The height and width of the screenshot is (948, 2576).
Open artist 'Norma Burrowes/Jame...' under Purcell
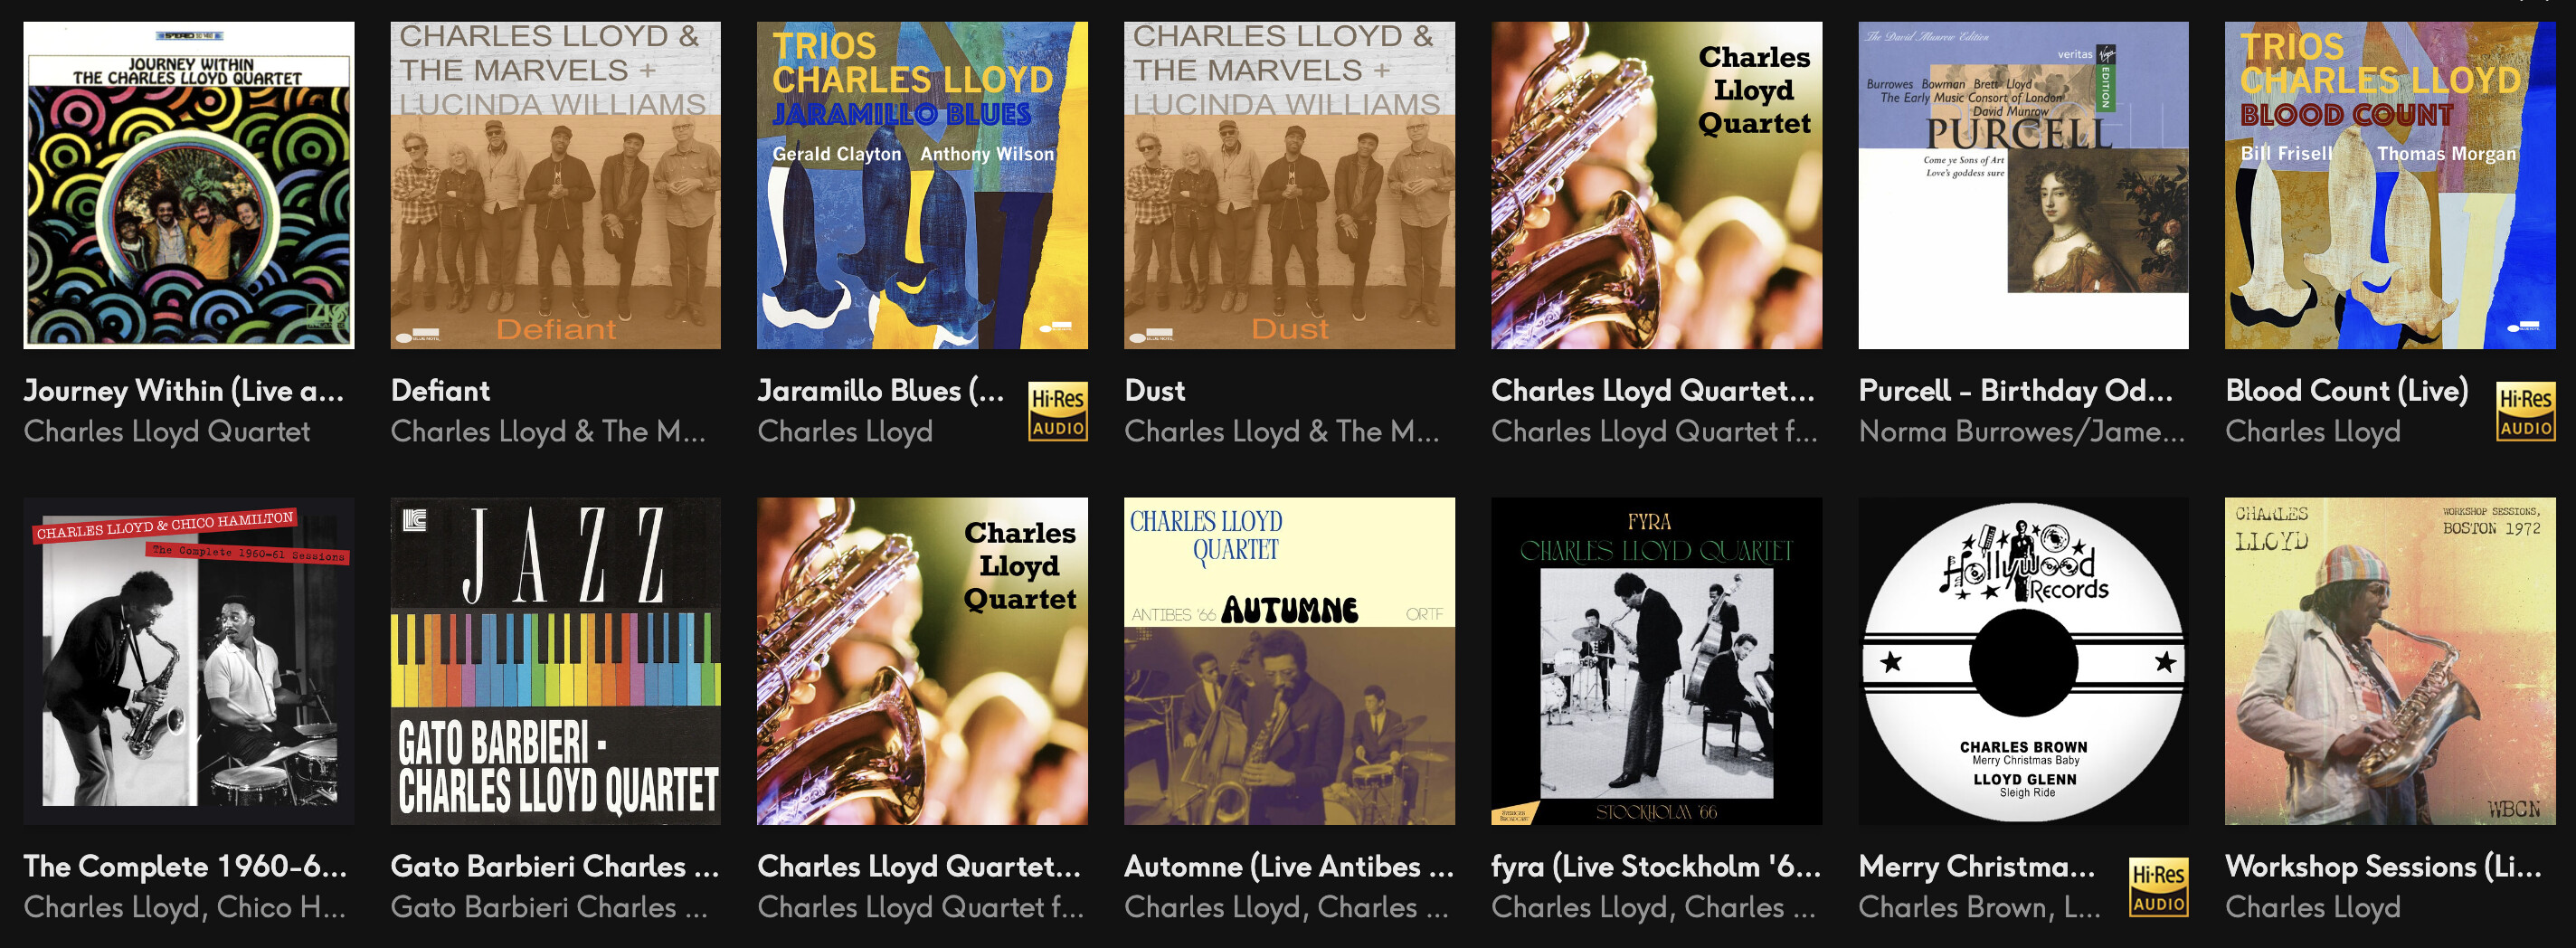pyautogui.click(x=2022, y=431)
